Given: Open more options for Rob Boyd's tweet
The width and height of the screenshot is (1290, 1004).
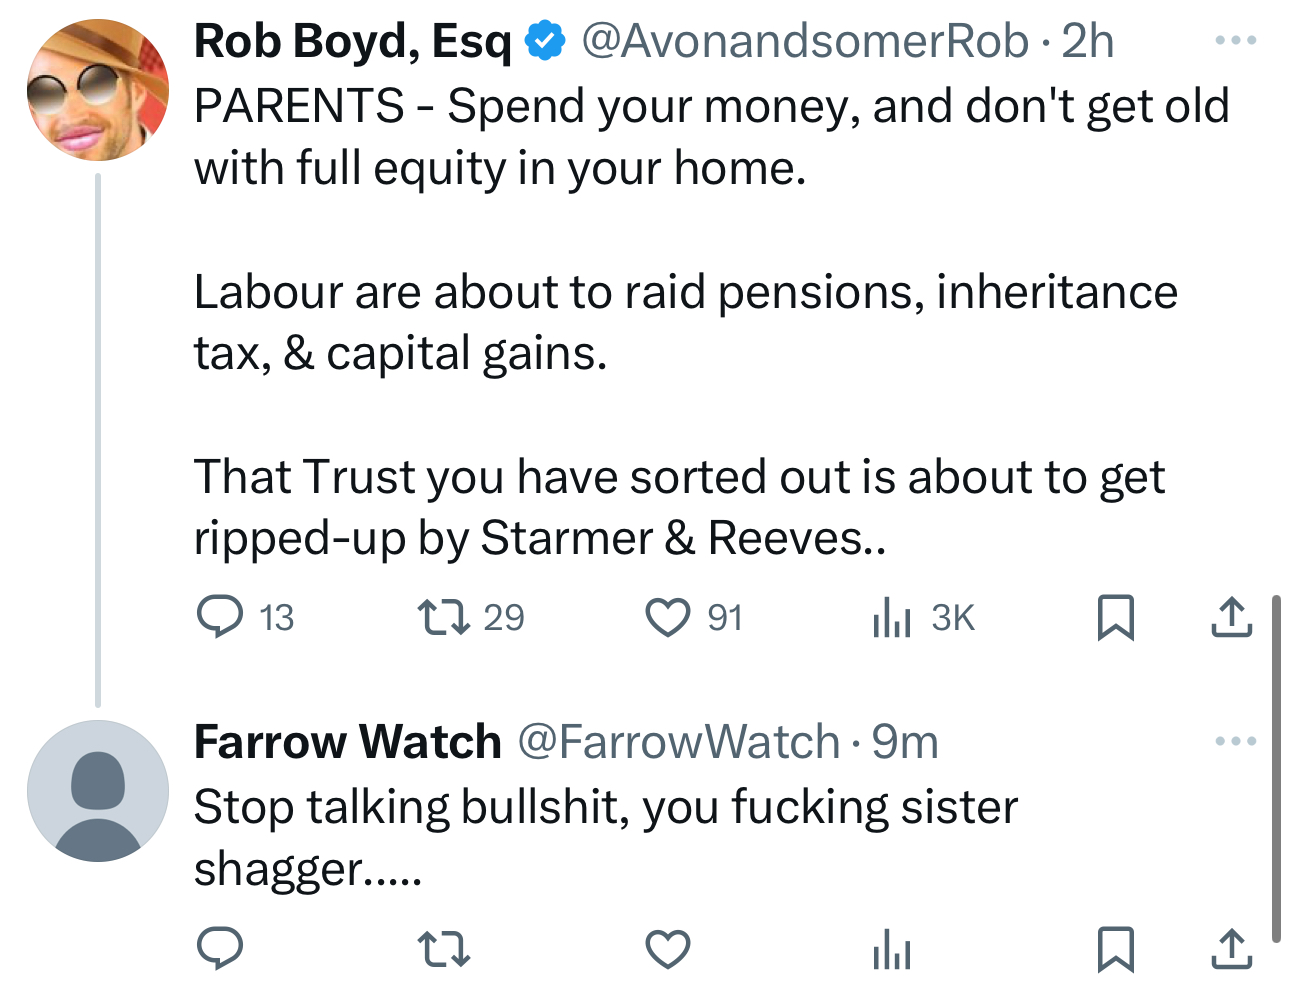Looking at the screenshot, I should (1235, 41).
